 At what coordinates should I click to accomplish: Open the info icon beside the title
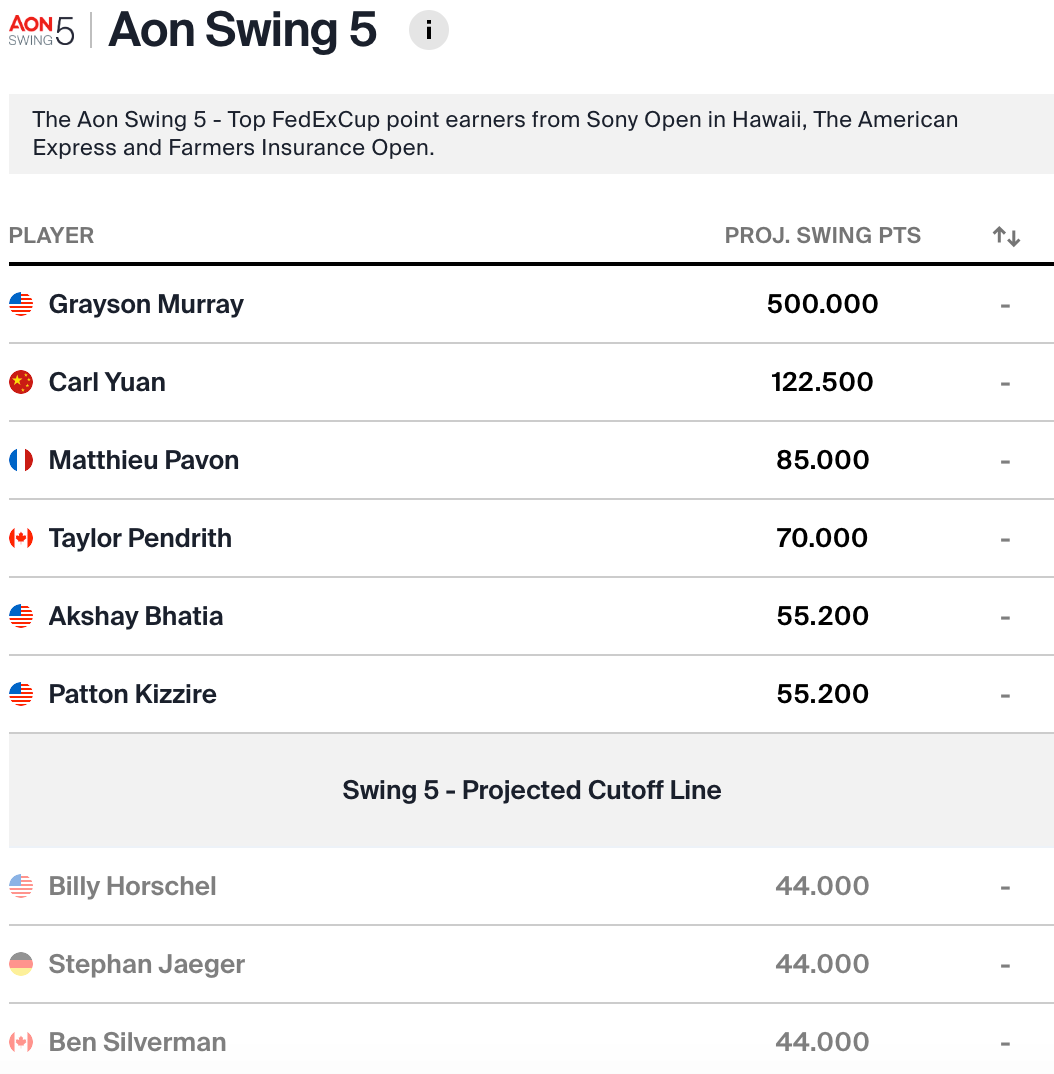pyautogui.click(x=429, y=31)
